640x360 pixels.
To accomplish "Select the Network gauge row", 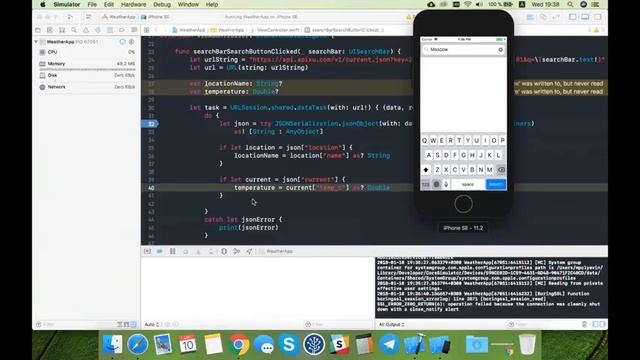I will click(x=87, y=87).
